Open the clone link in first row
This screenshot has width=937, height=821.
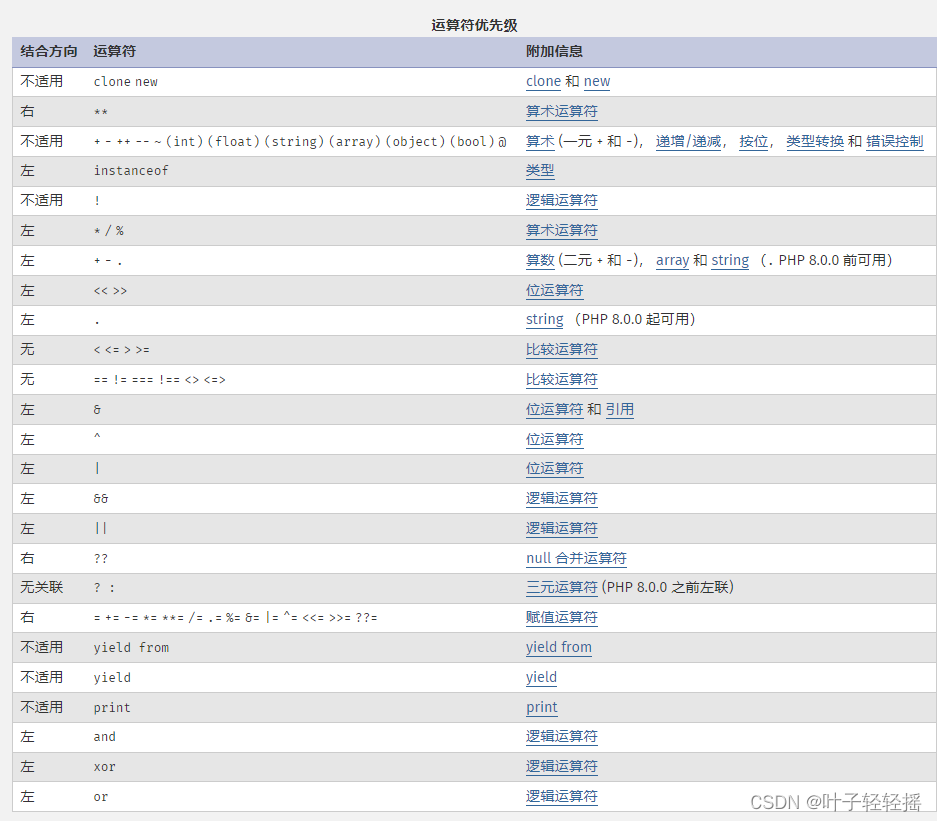click(x=543, y=81)
